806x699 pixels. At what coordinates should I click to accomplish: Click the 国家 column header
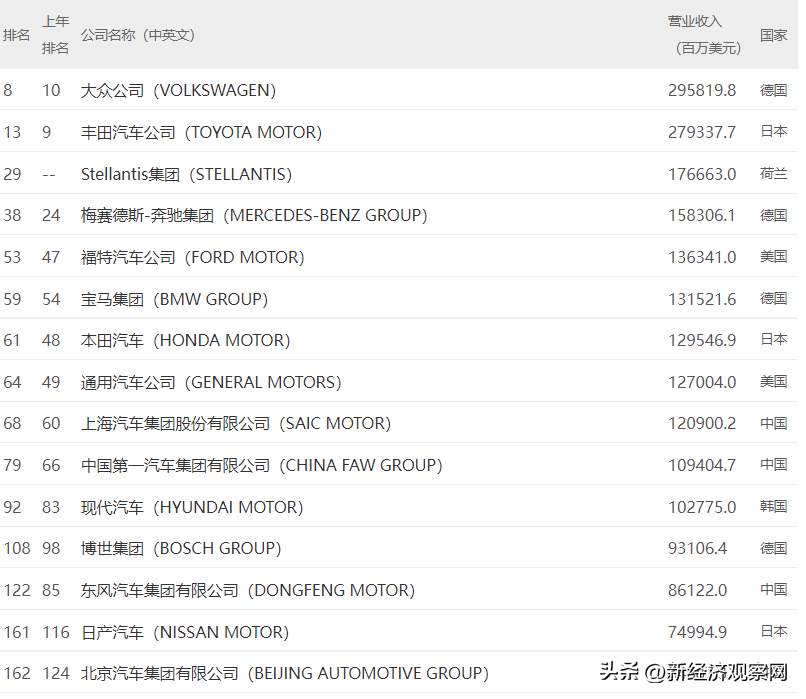click(x=773, y=35)
